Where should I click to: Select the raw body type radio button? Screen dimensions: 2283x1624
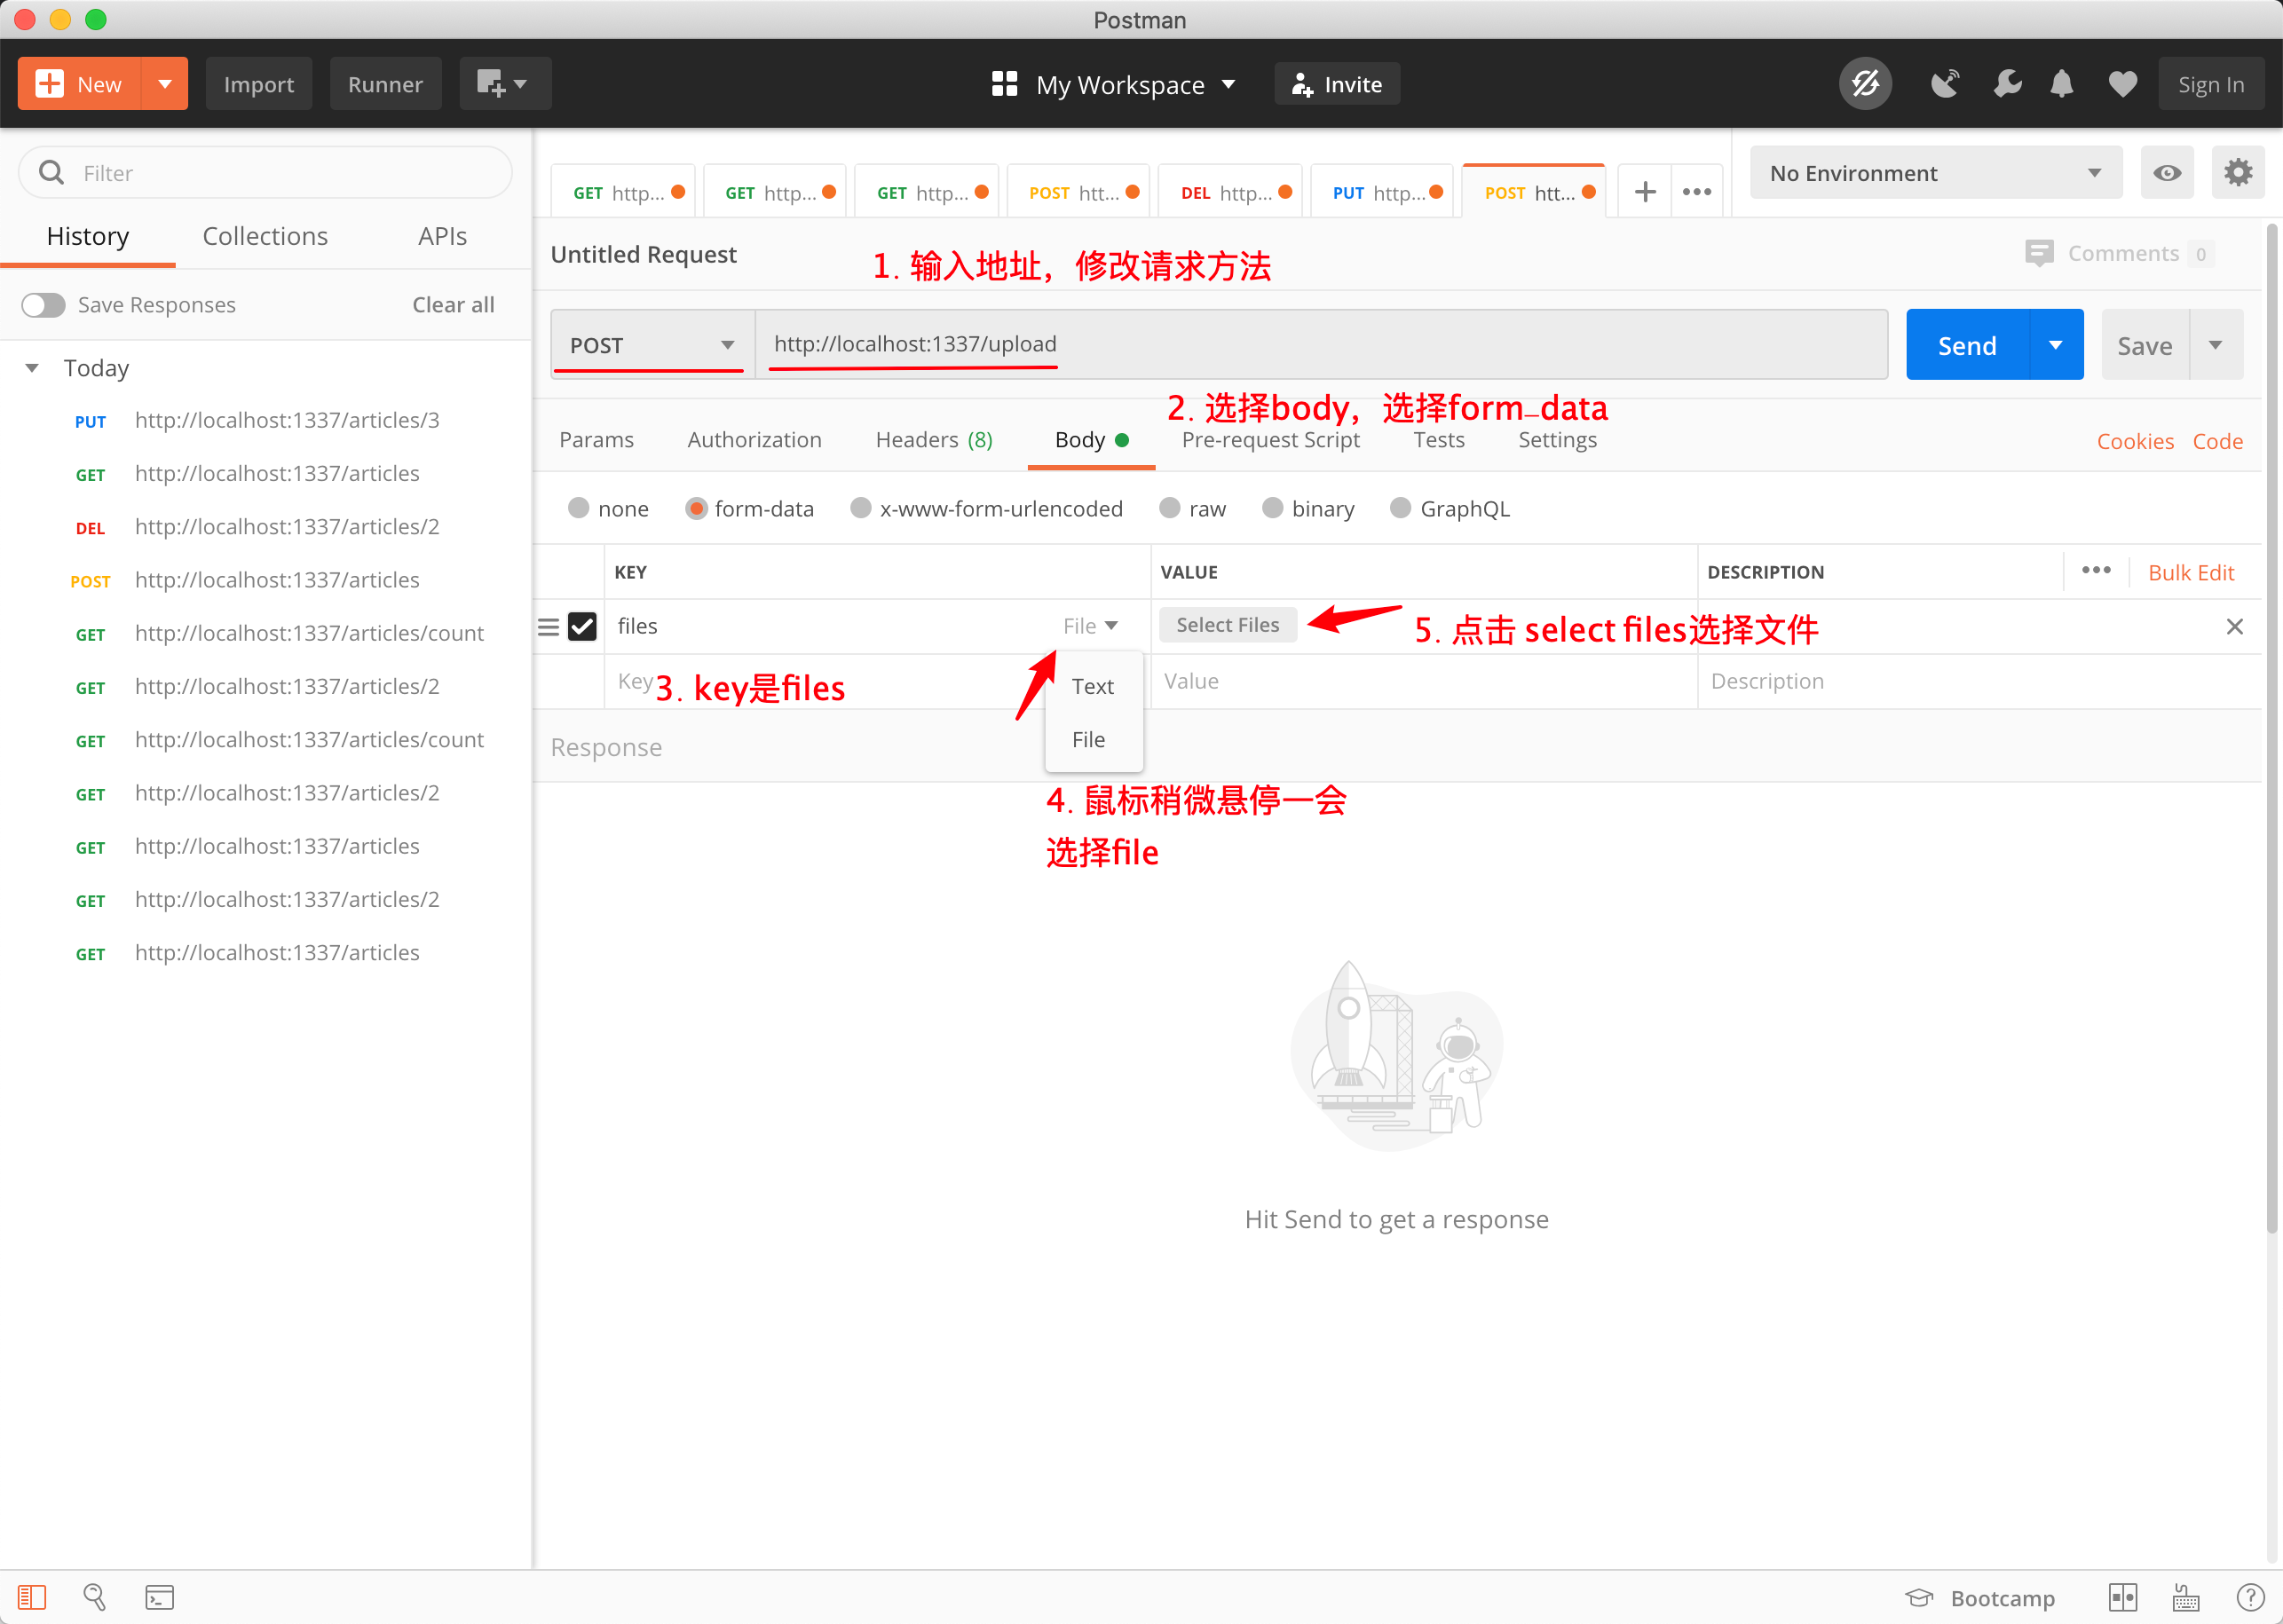pyautogui.click(x=1170, y=508)
